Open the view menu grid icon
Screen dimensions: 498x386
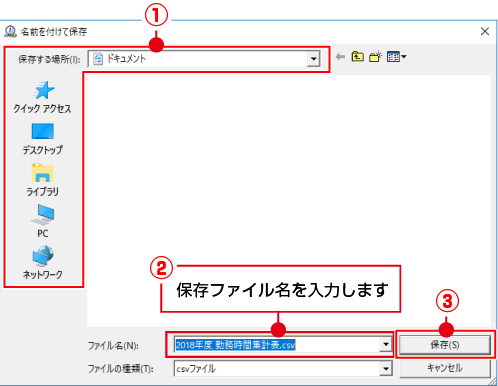click(393, 57)
